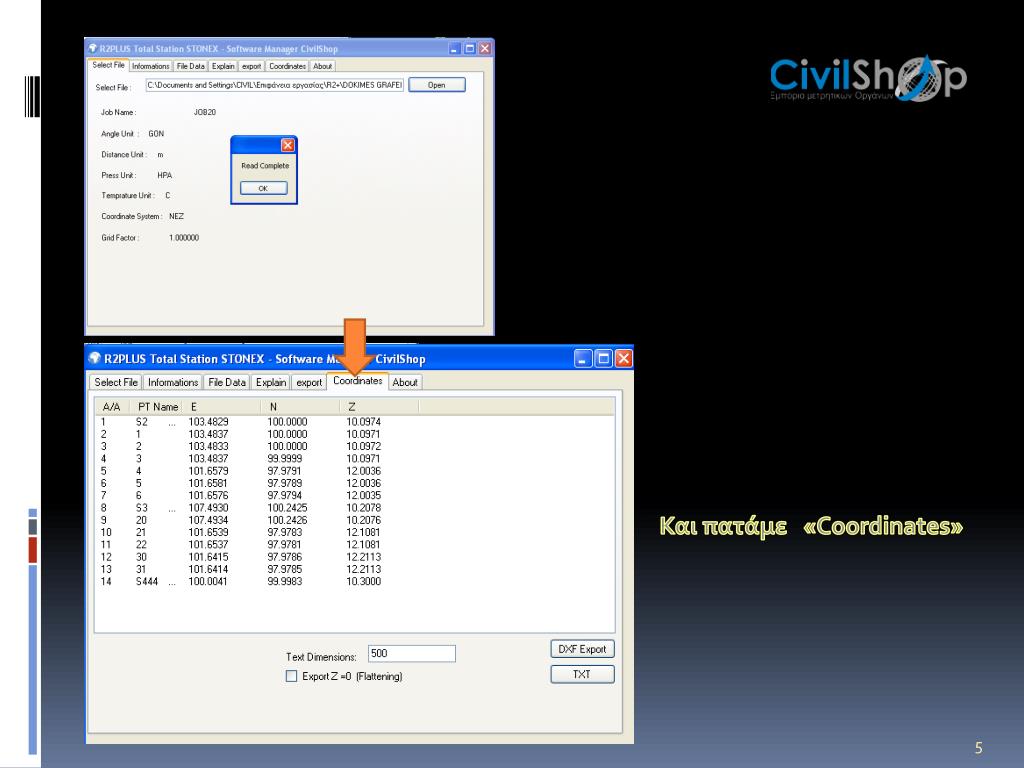The height and width of the screenshot is (768, 1024).
Task: Click the PT Name column header
Action: coord(157,407)
